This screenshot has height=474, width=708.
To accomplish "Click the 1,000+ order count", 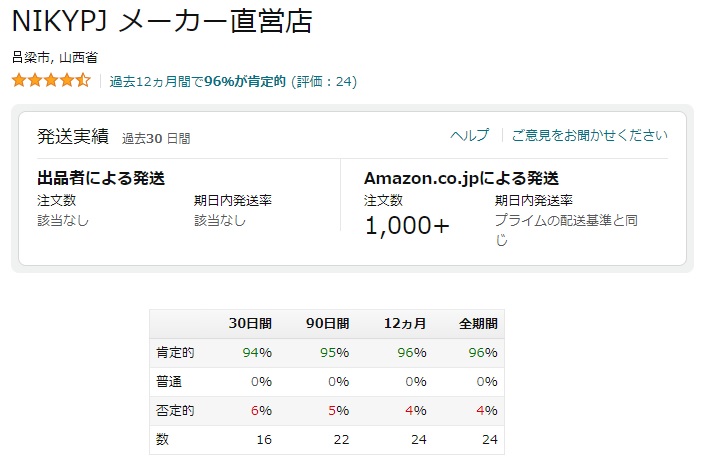I will pos(407,225).
